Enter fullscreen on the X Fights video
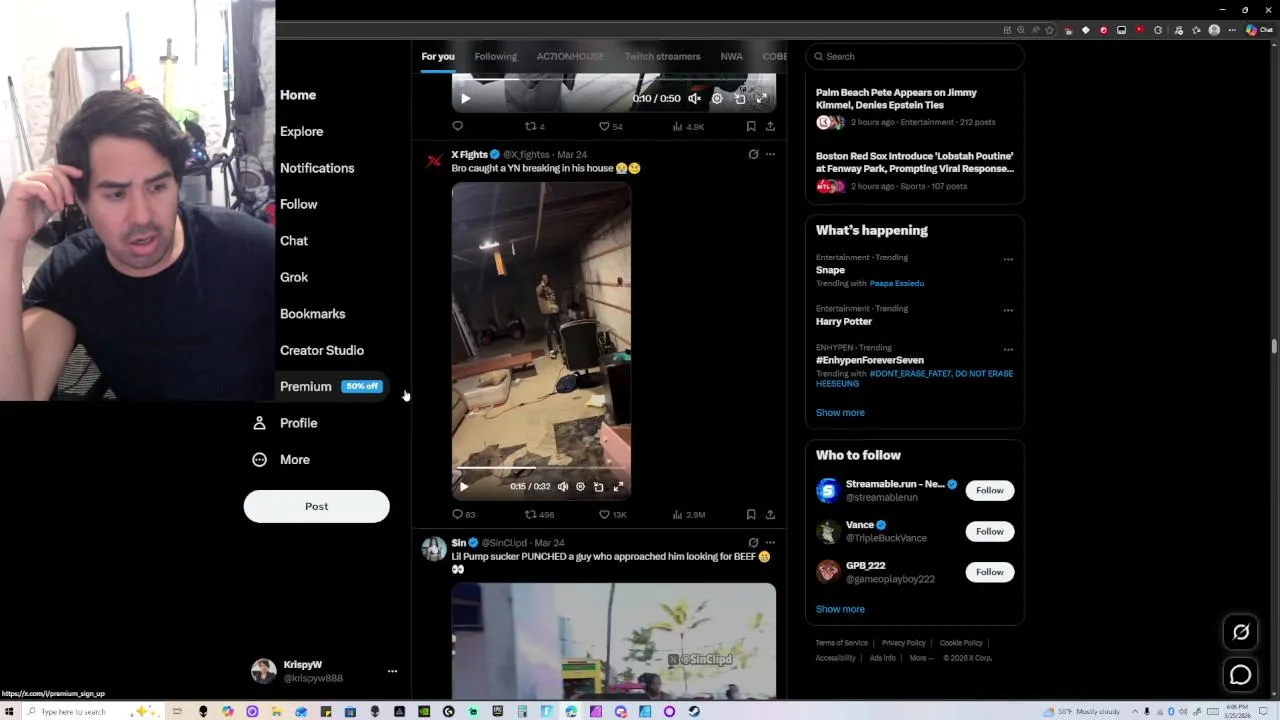 pos(618,487)
